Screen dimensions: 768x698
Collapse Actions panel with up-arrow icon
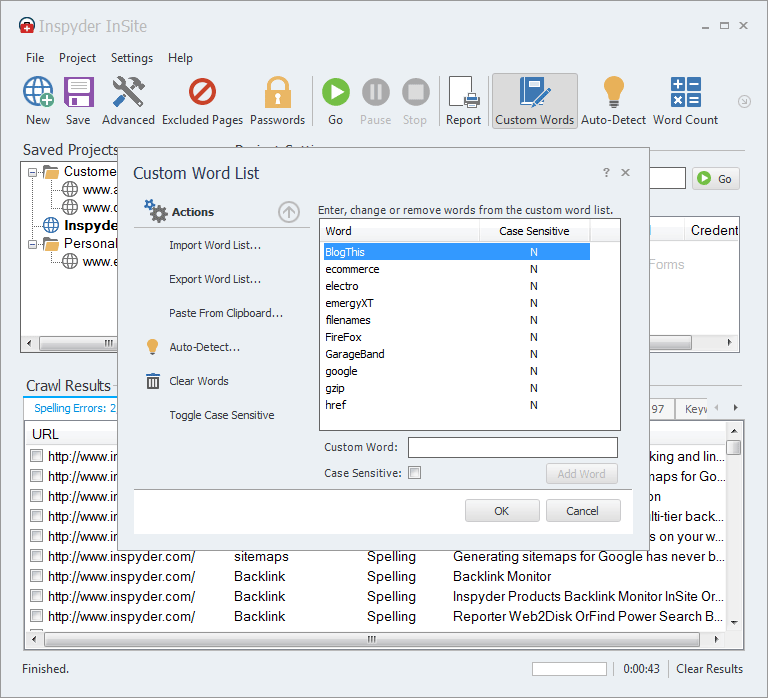289,212
